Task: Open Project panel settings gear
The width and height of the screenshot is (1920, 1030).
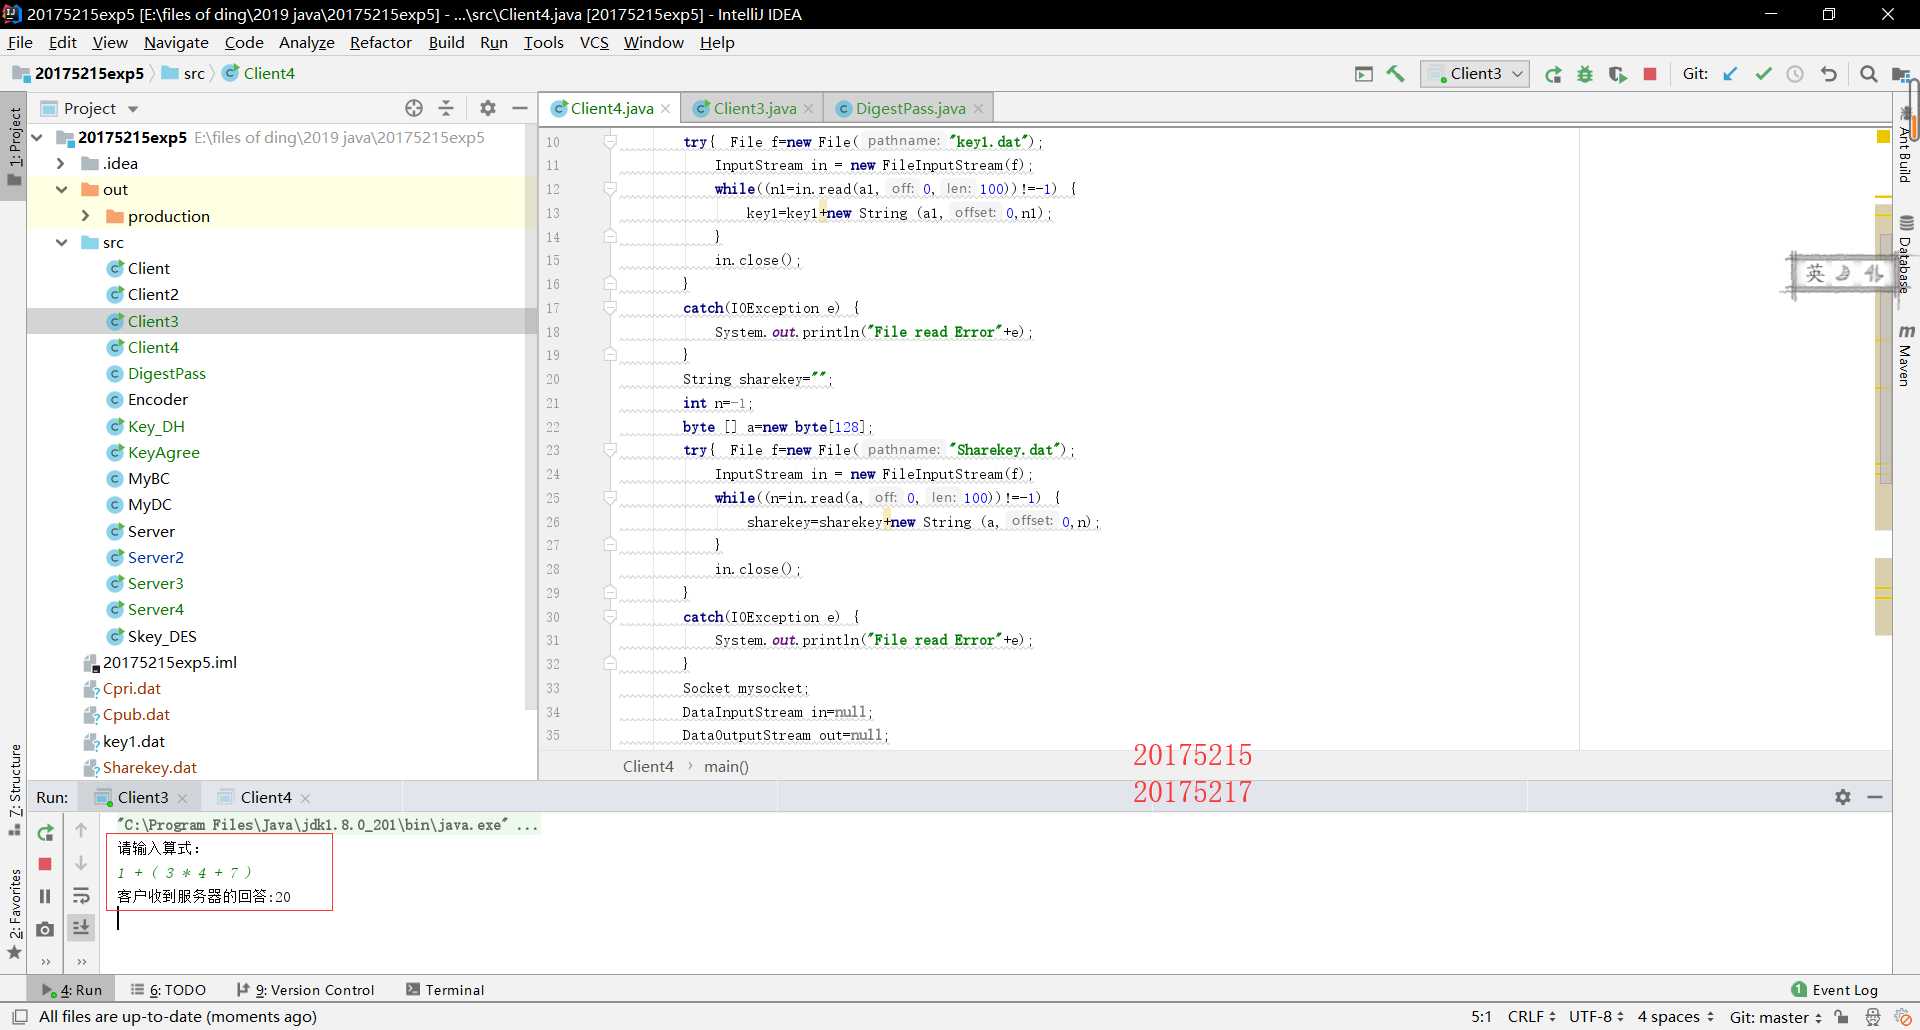Action: pyautogui.click(x=488, y=108)
